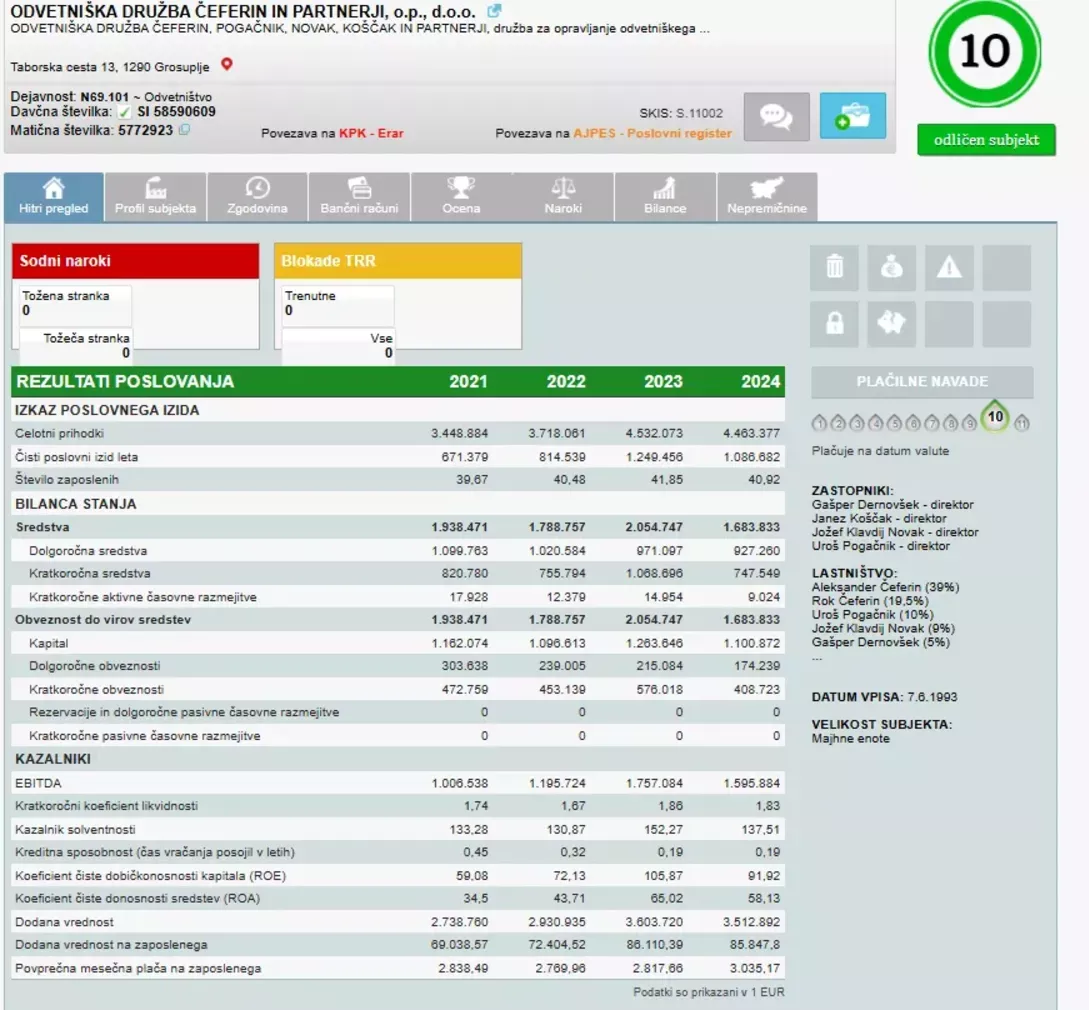
Task: Open the Bančni računi tab
Action: 359,196
